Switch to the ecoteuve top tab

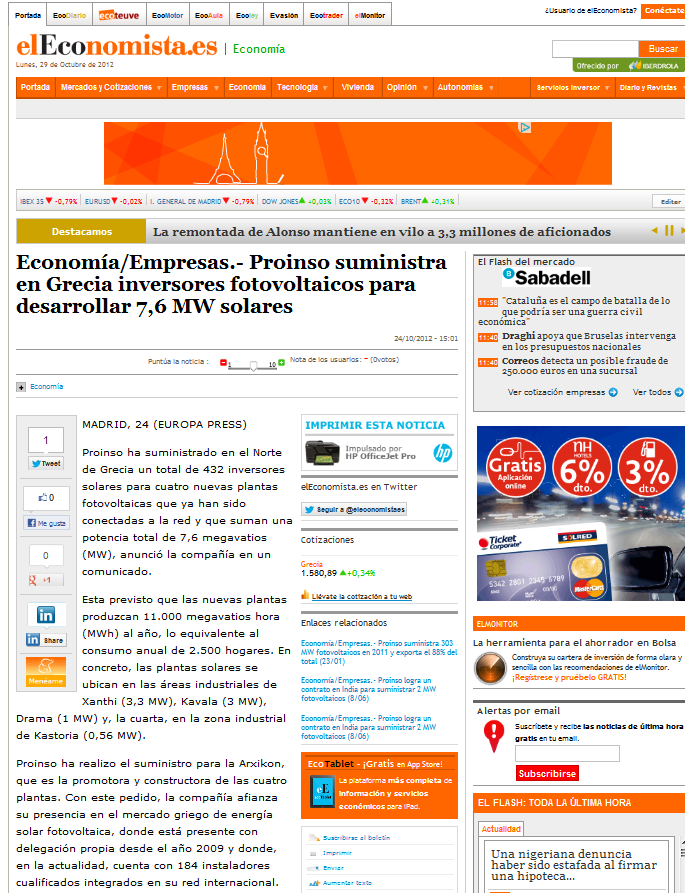pos(119,15)
